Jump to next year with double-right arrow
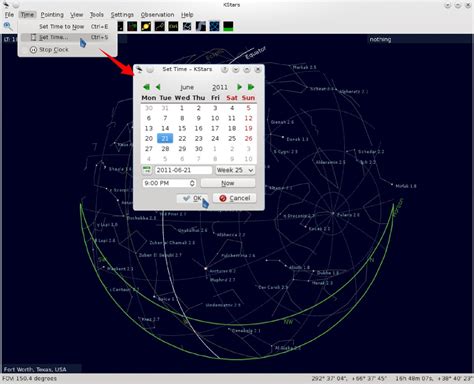The image size is (474, 384). (251, 87)
